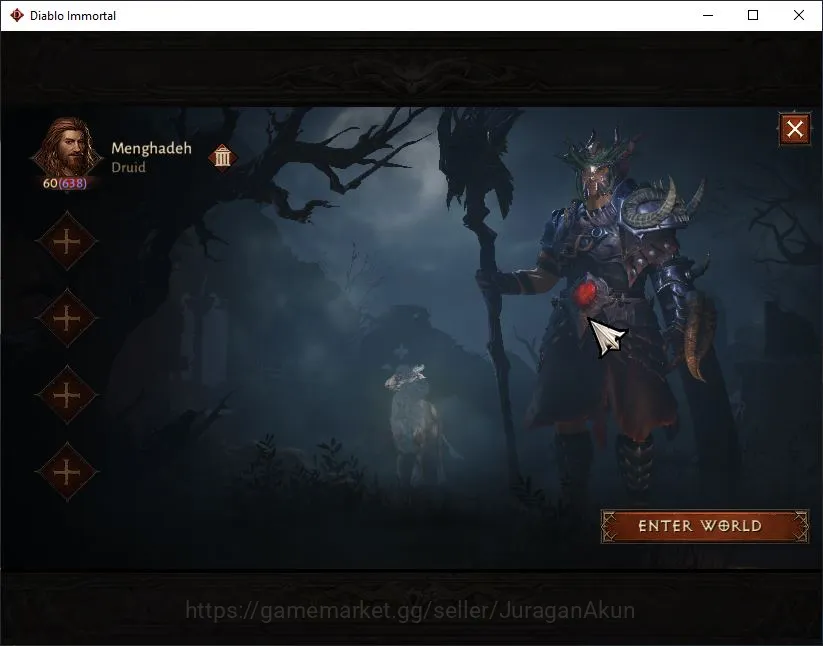Click the Enter World button
This screenshot has height=646, width=823.
pos(704,526)
